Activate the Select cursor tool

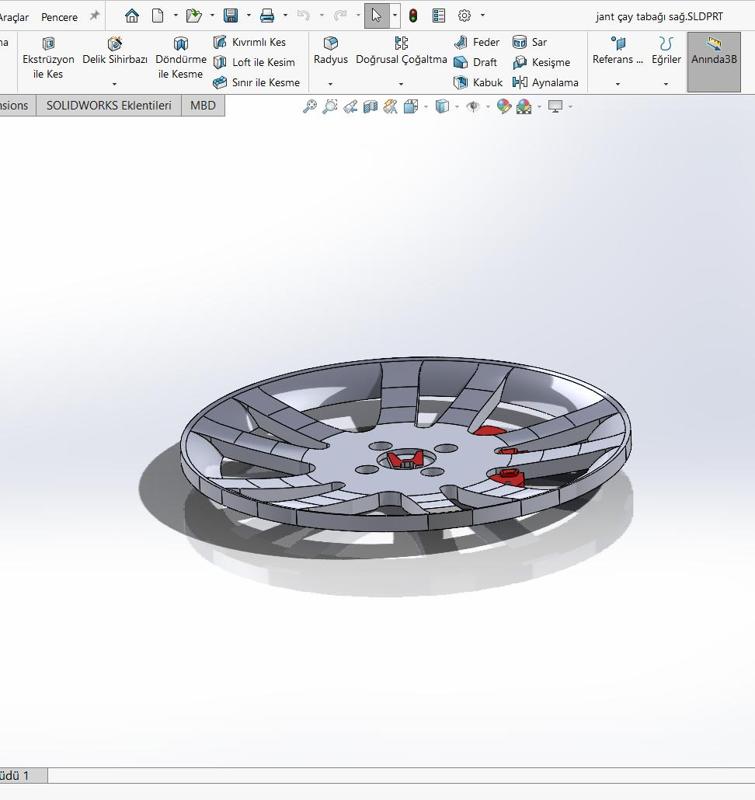click(376, 16)
